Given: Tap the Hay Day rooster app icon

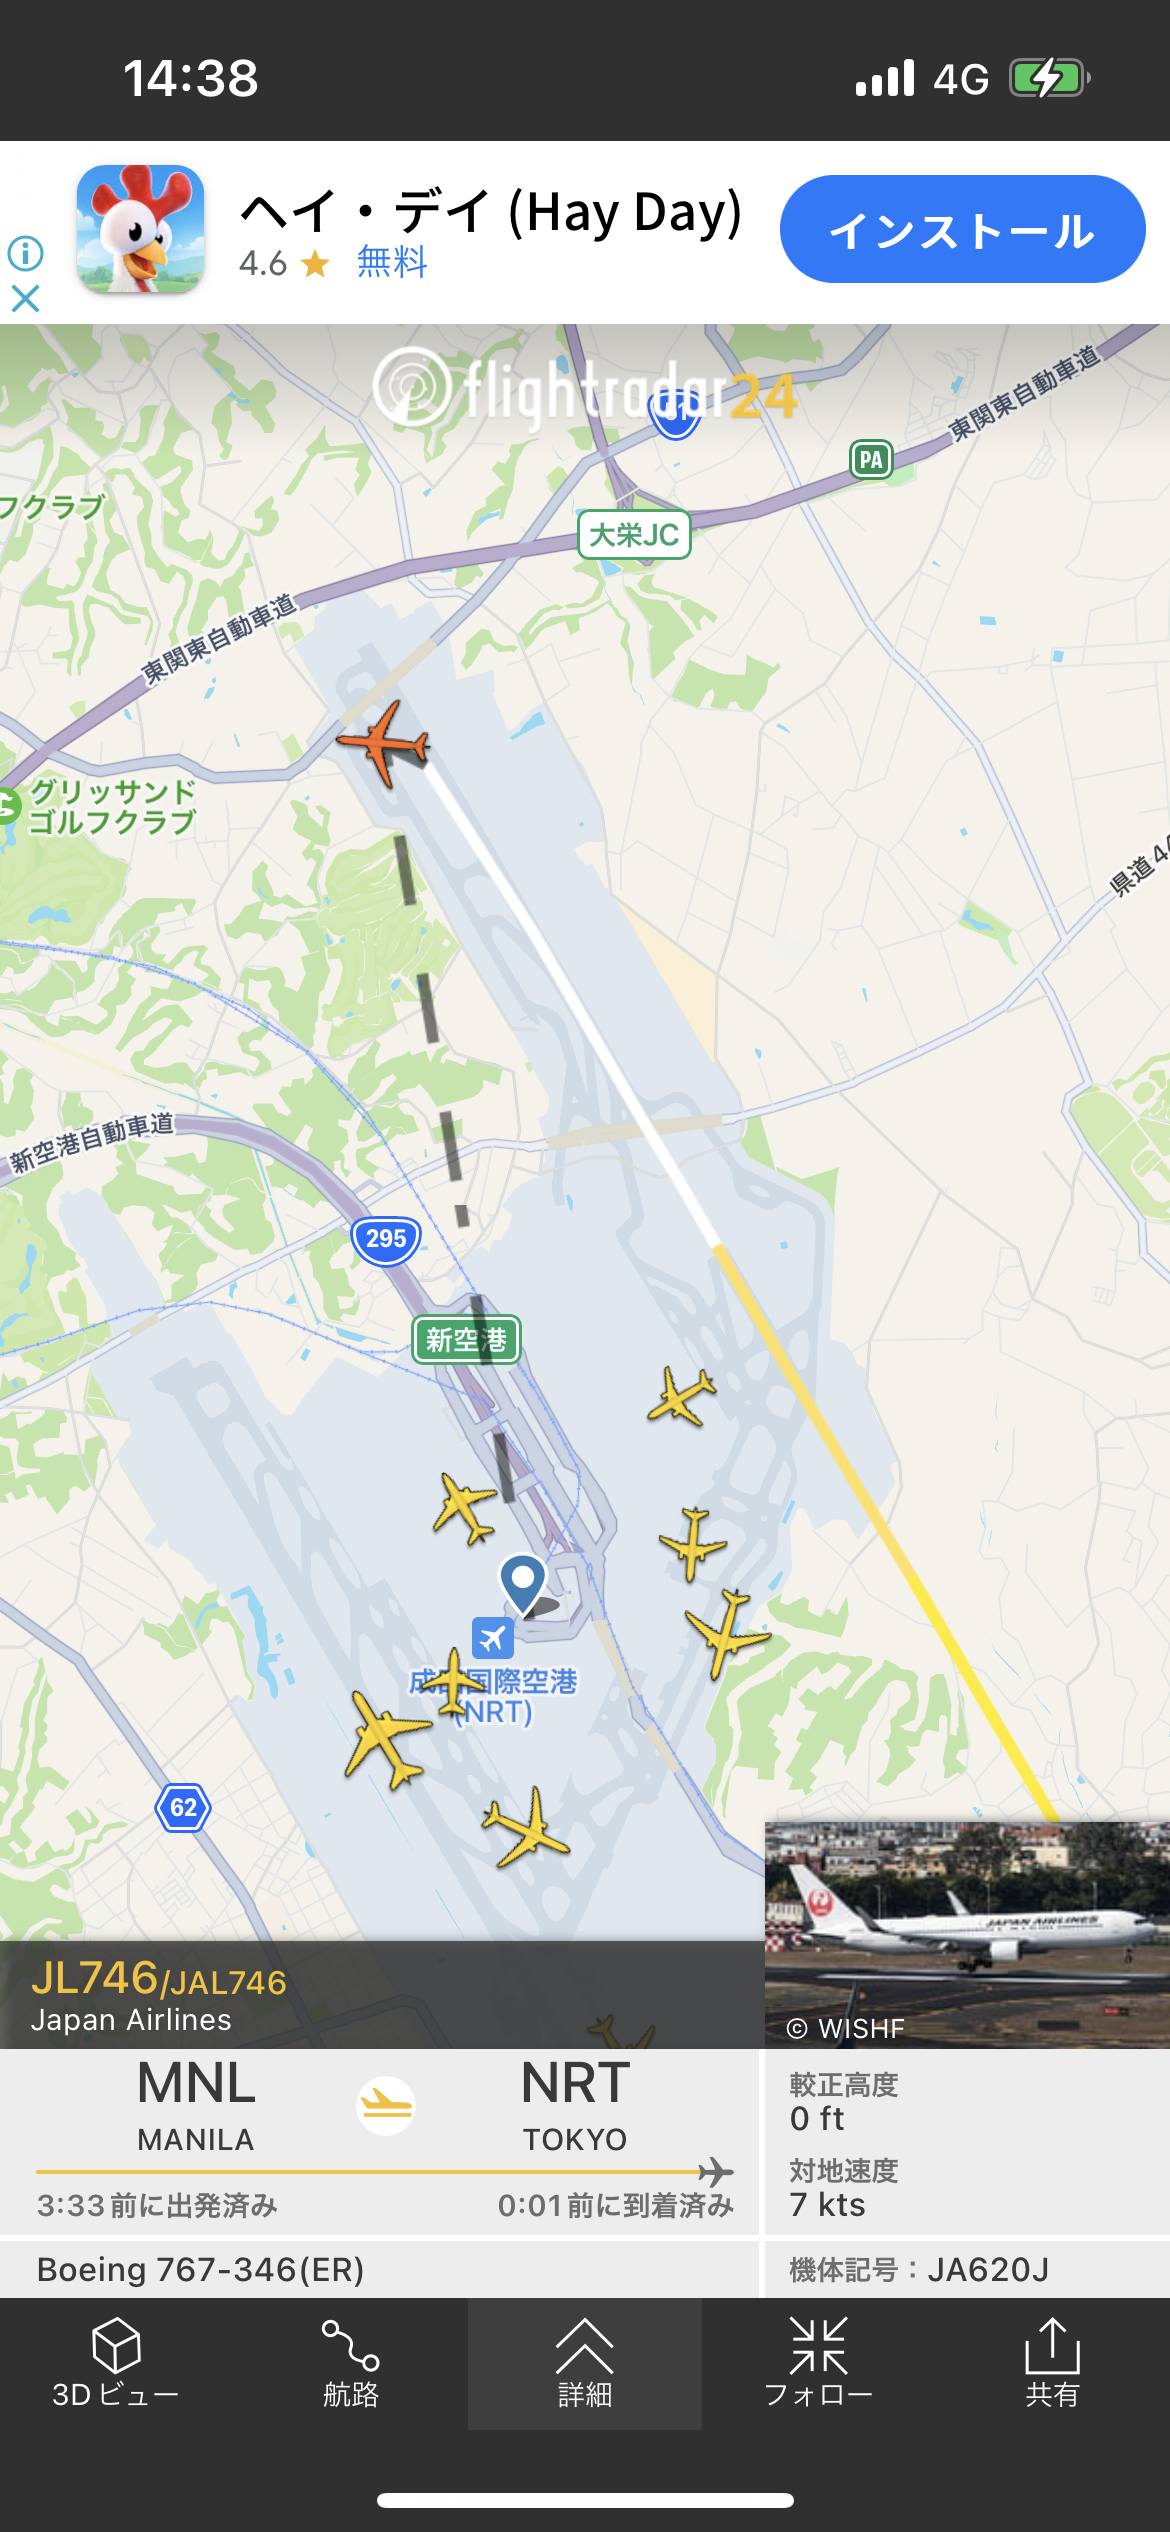Looking at the screenshot, I should (x=141, y=229).
